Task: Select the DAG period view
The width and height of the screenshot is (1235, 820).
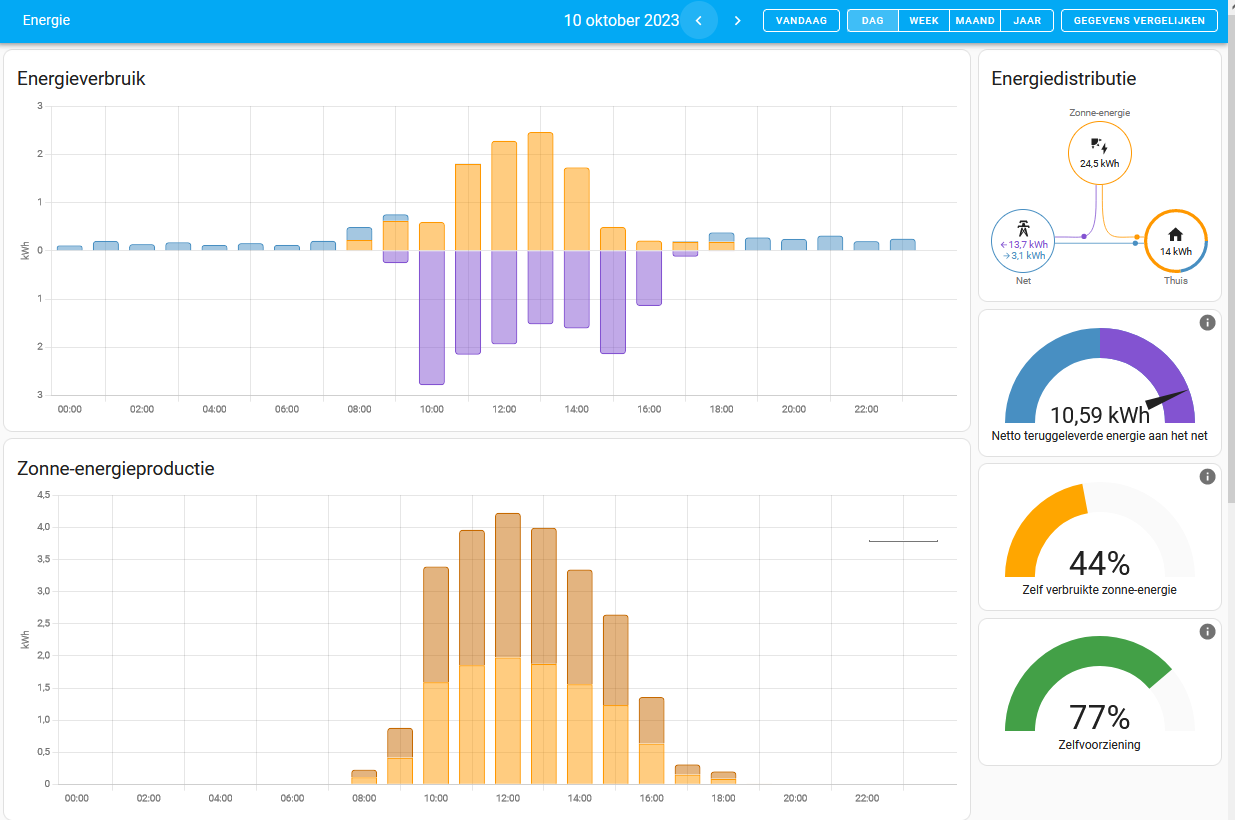Action: pos(872,21)
